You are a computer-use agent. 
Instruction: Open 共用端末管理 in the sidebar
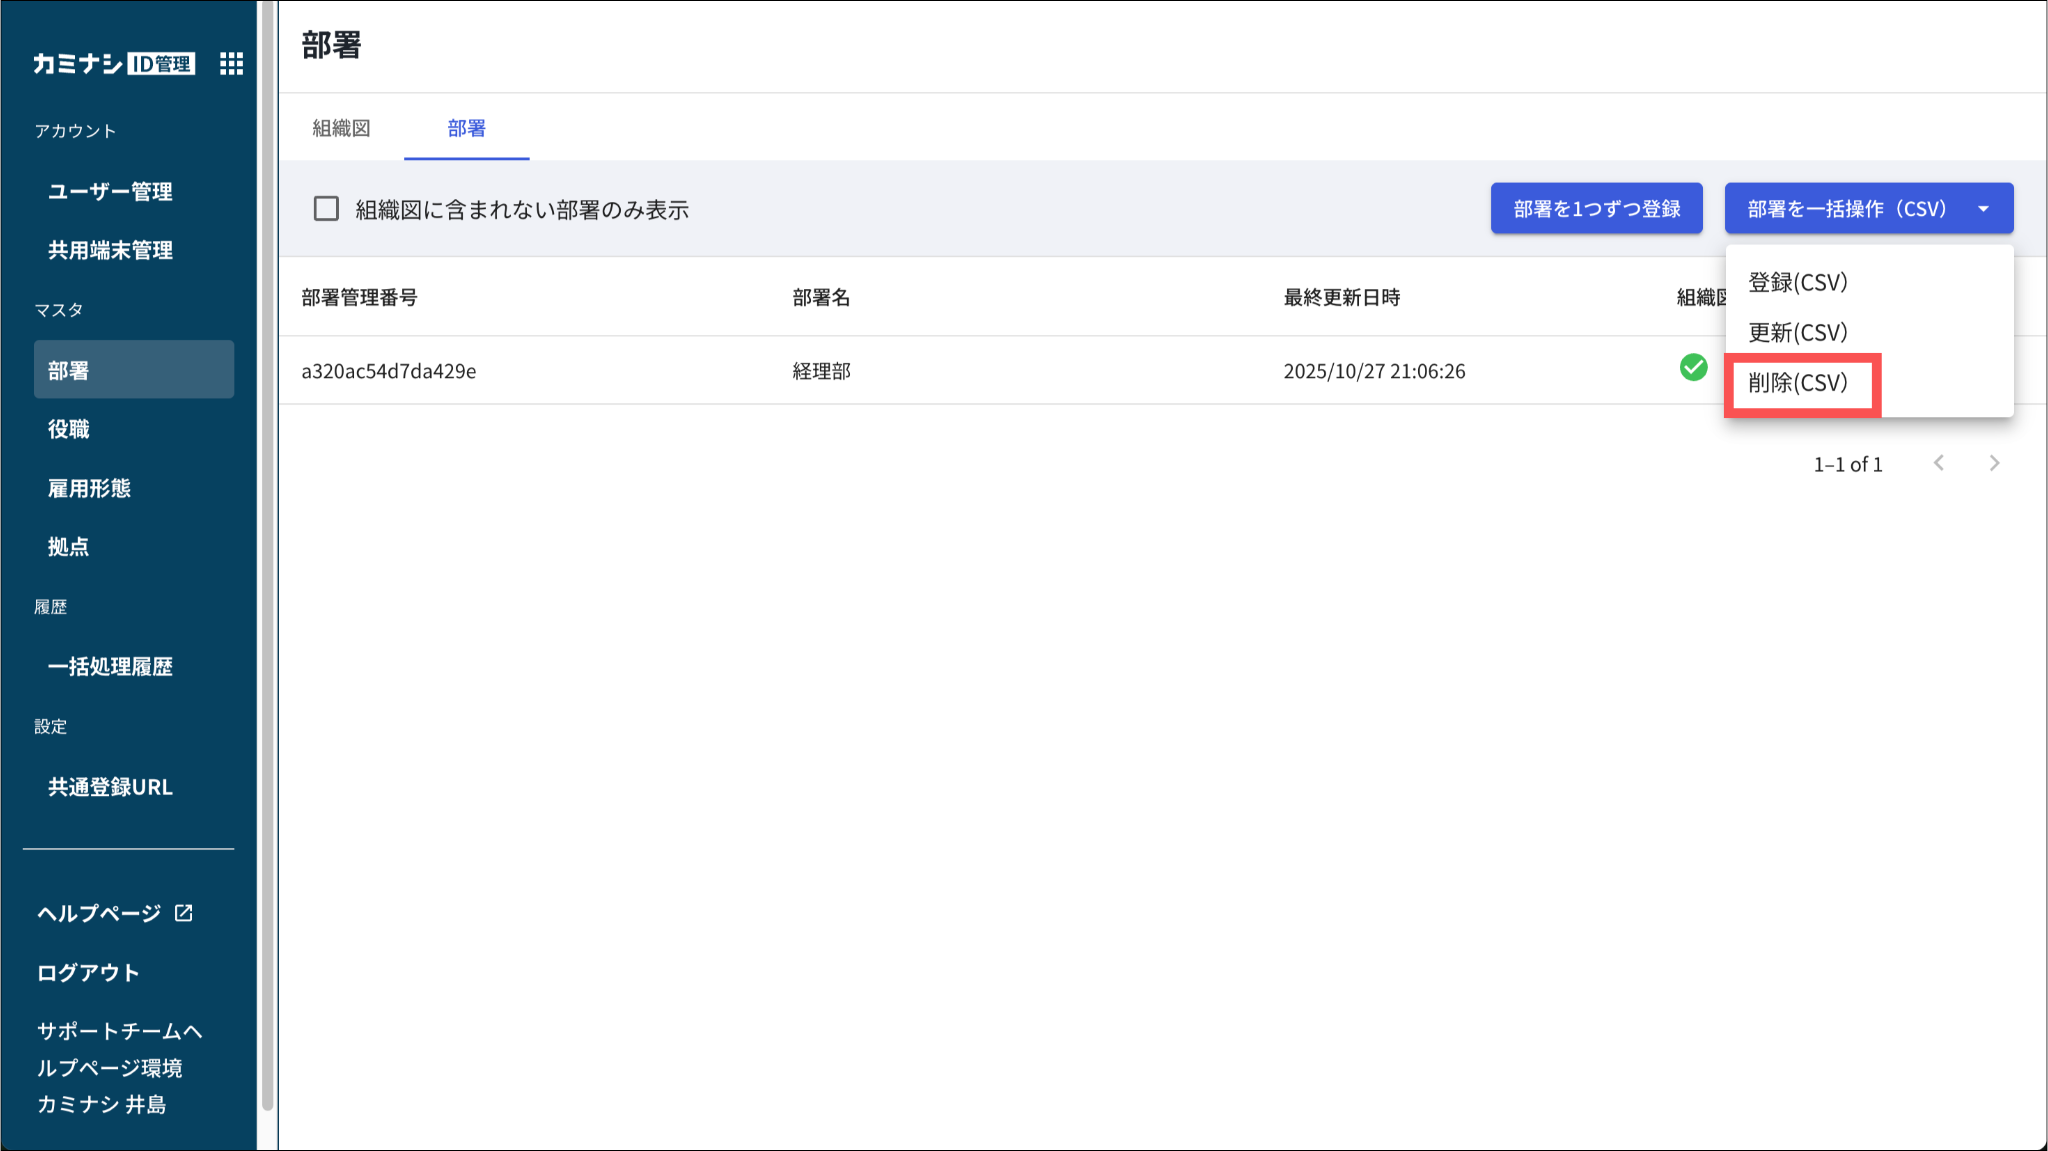tap(110, 250)
